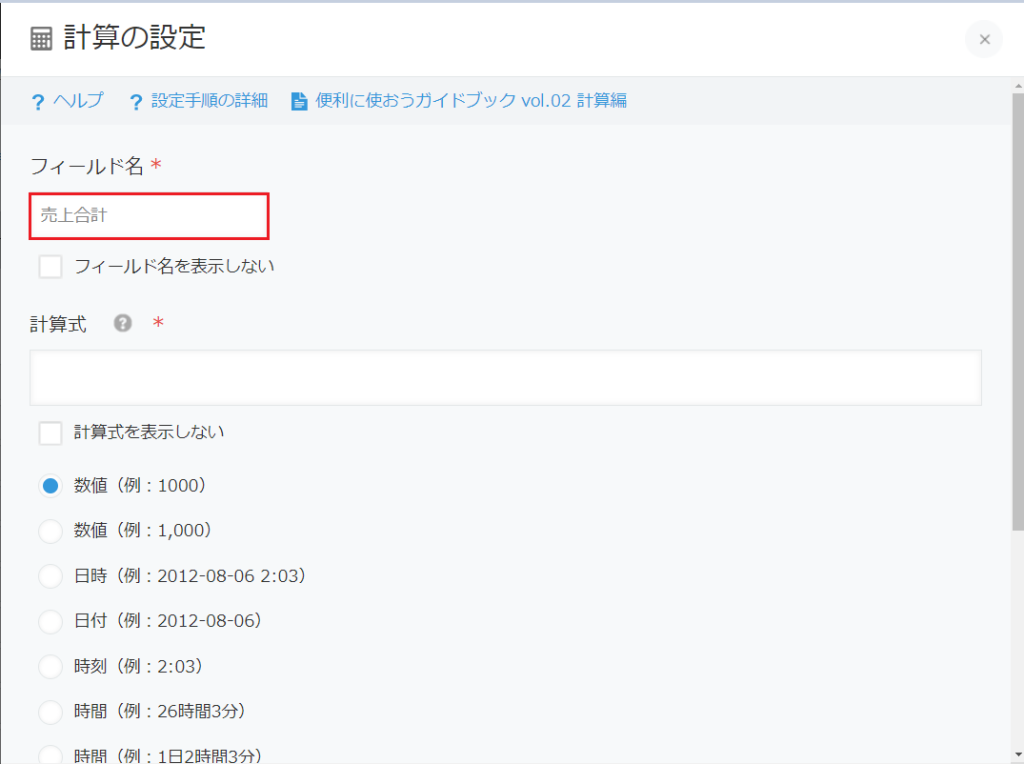
Task: Click the 計算の設定 dialog title text
Action: click(135, 38)
